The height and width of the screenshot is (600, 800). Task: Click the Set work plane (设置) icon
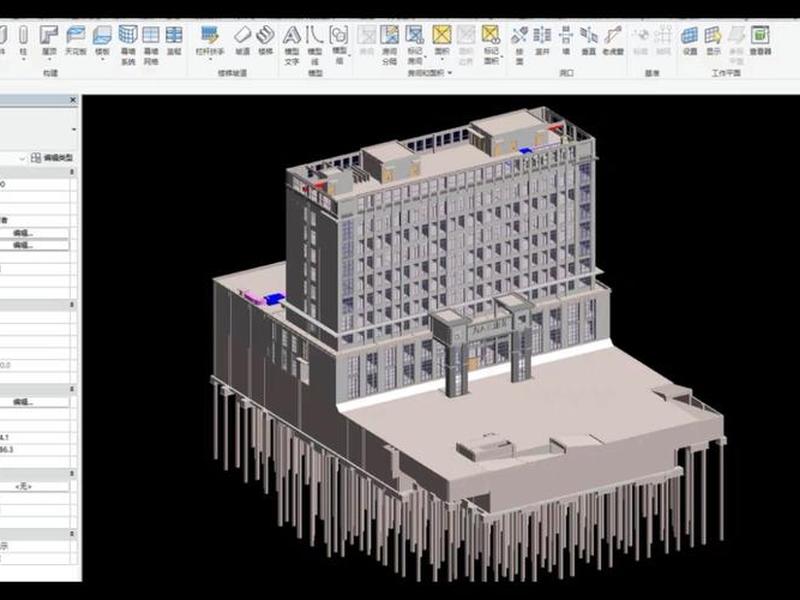[690, 40]
